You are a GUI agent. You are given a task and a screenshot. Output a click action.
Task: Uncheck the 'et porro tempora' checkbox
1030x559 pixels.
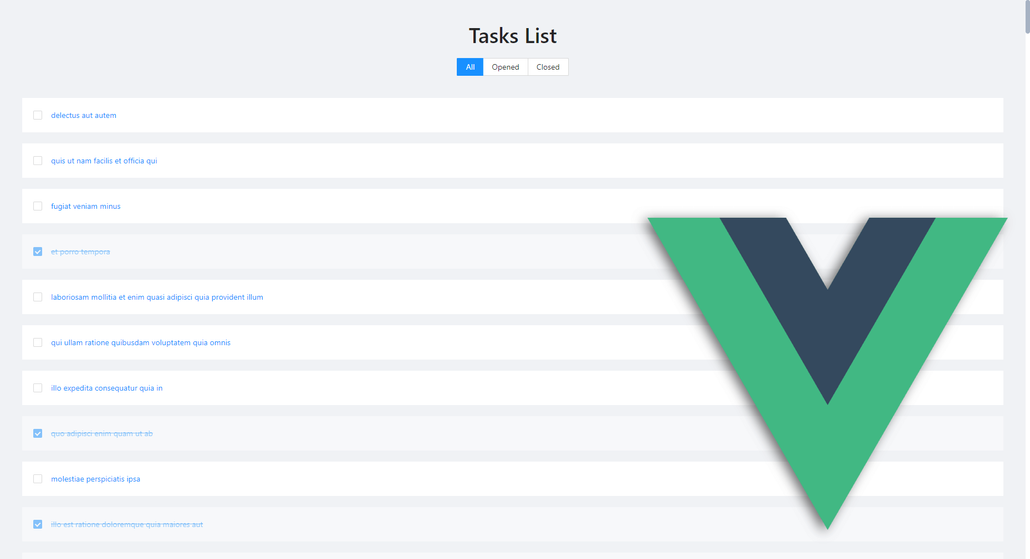(38, 252)
